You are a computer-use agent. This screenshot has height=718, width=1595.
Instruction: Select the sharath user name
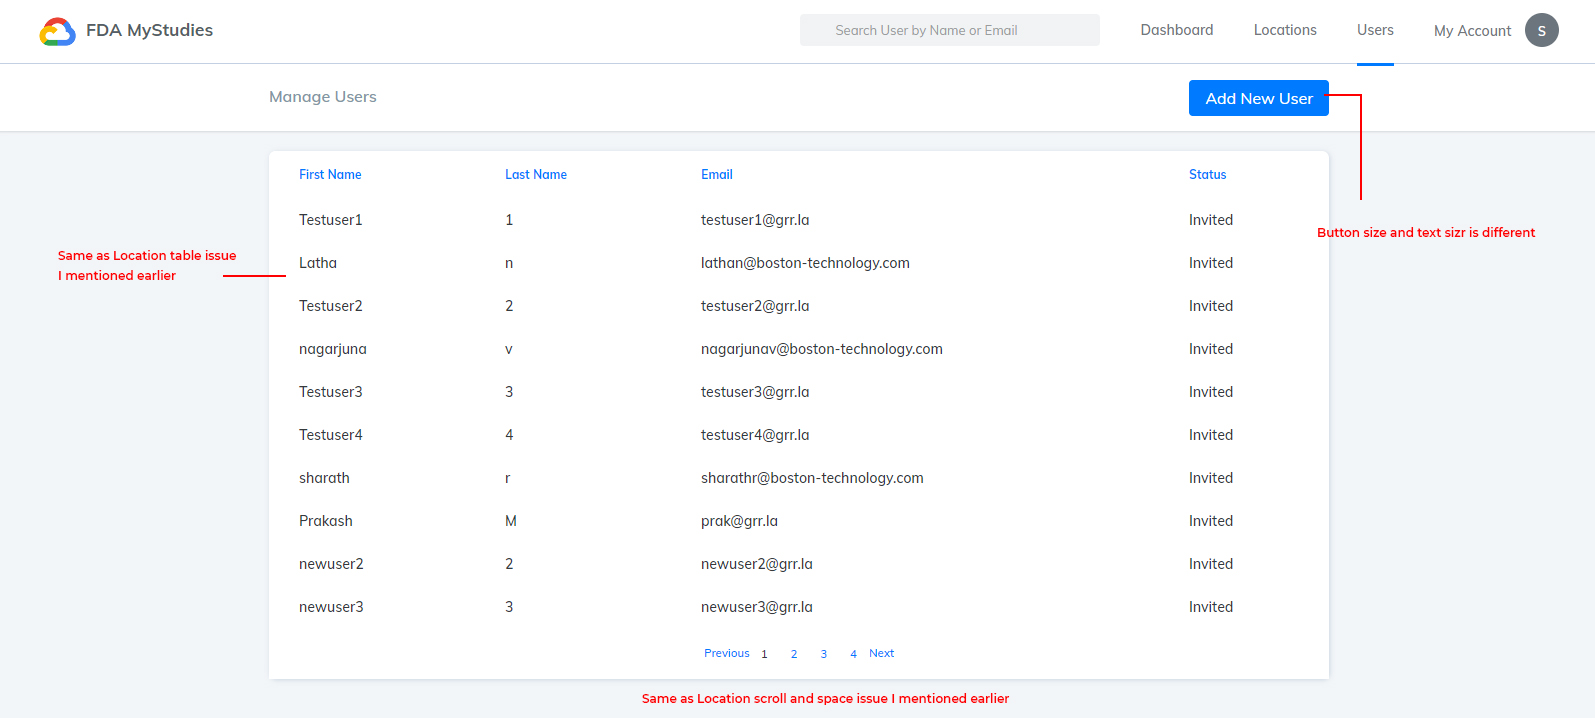pos(324,478)
